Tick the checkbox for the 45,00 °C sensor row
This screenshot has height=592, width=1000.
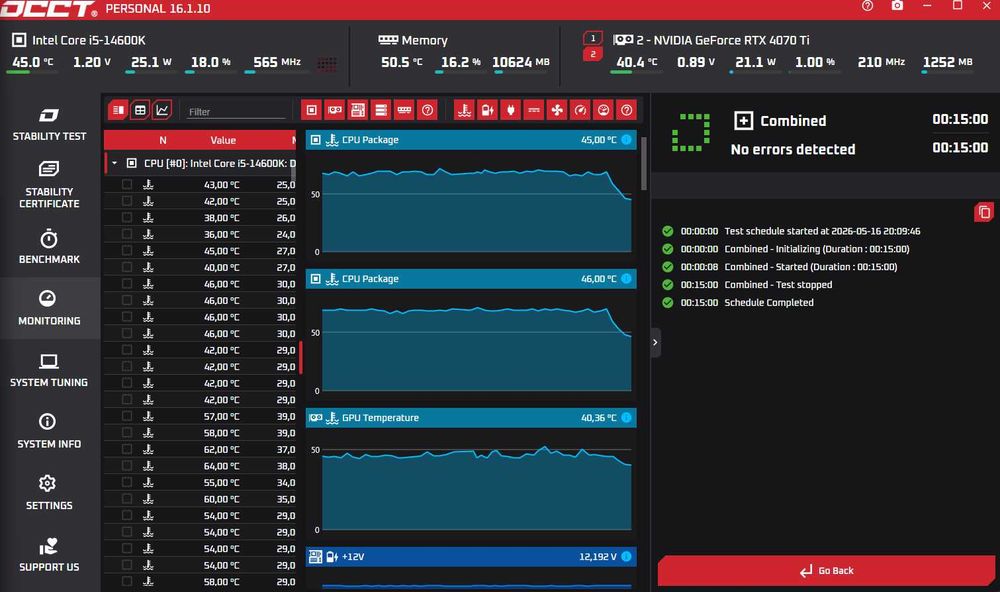point(127,251)
